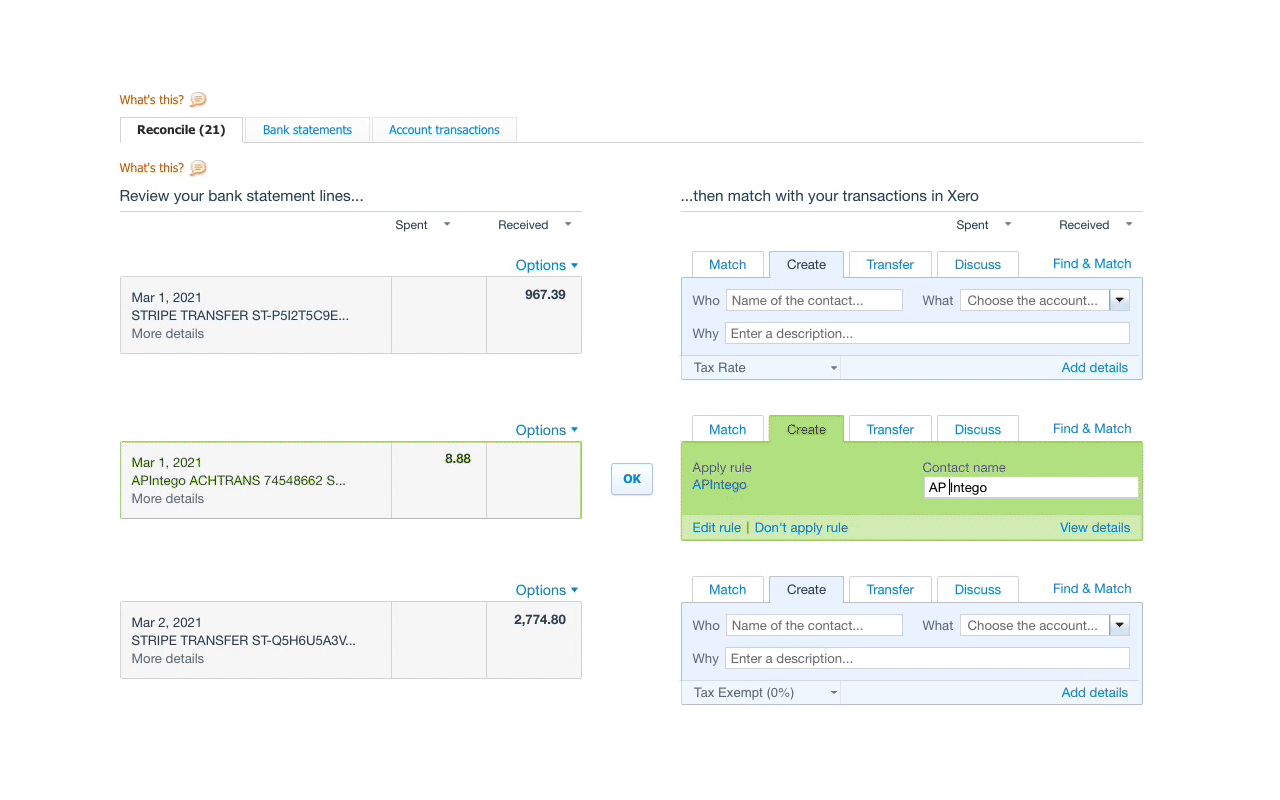Open the account dropdown arrow for the 2,774.80 line

click(x=1120, y=625)
